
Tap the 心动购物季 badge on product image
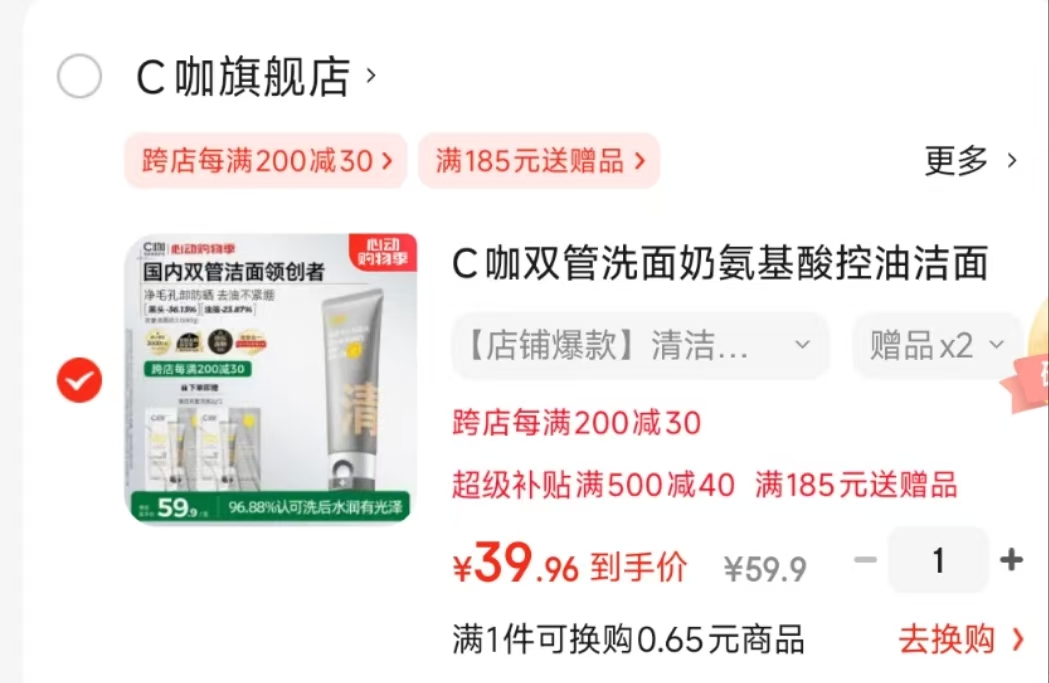pos(383,252)
